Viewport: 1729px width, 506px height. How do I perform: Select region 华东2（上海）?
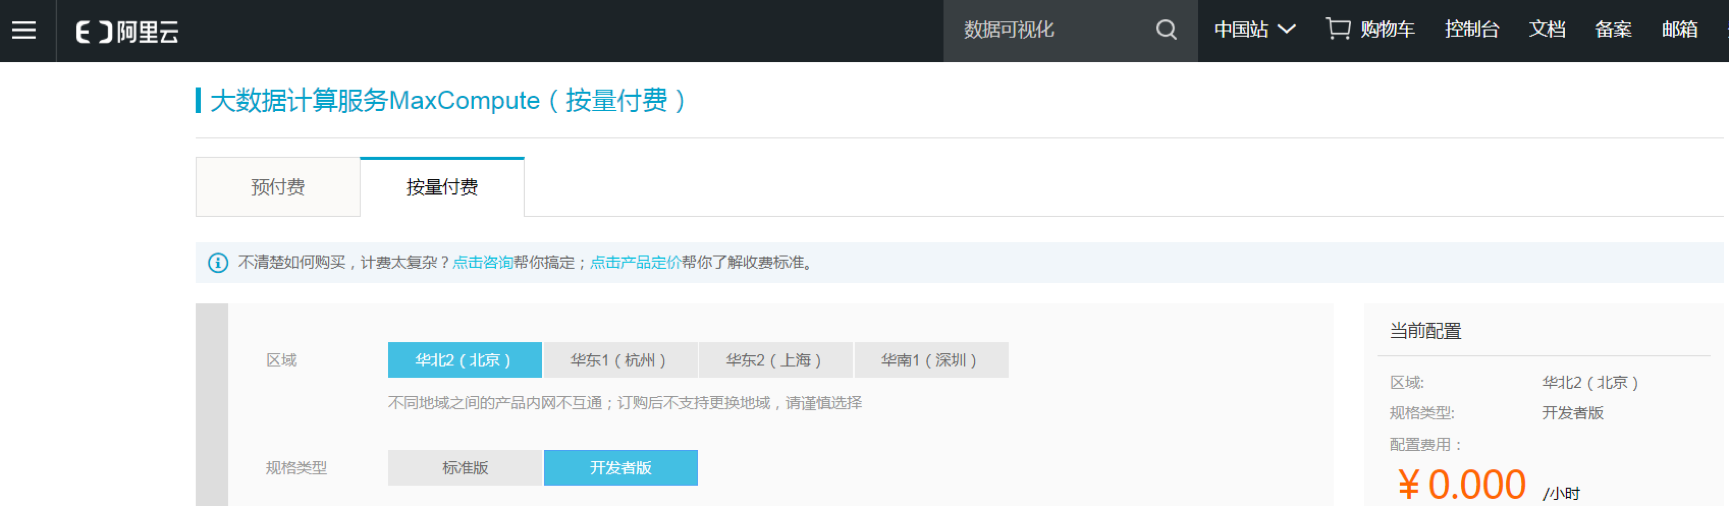click(x=775, y=360)
